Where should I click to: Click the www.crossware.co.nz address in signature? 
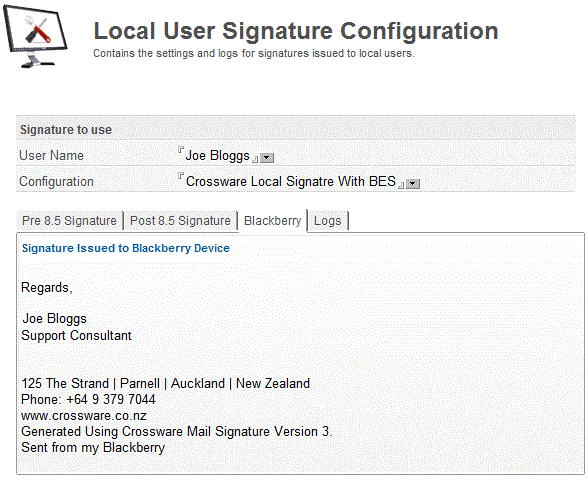point(84,416)
